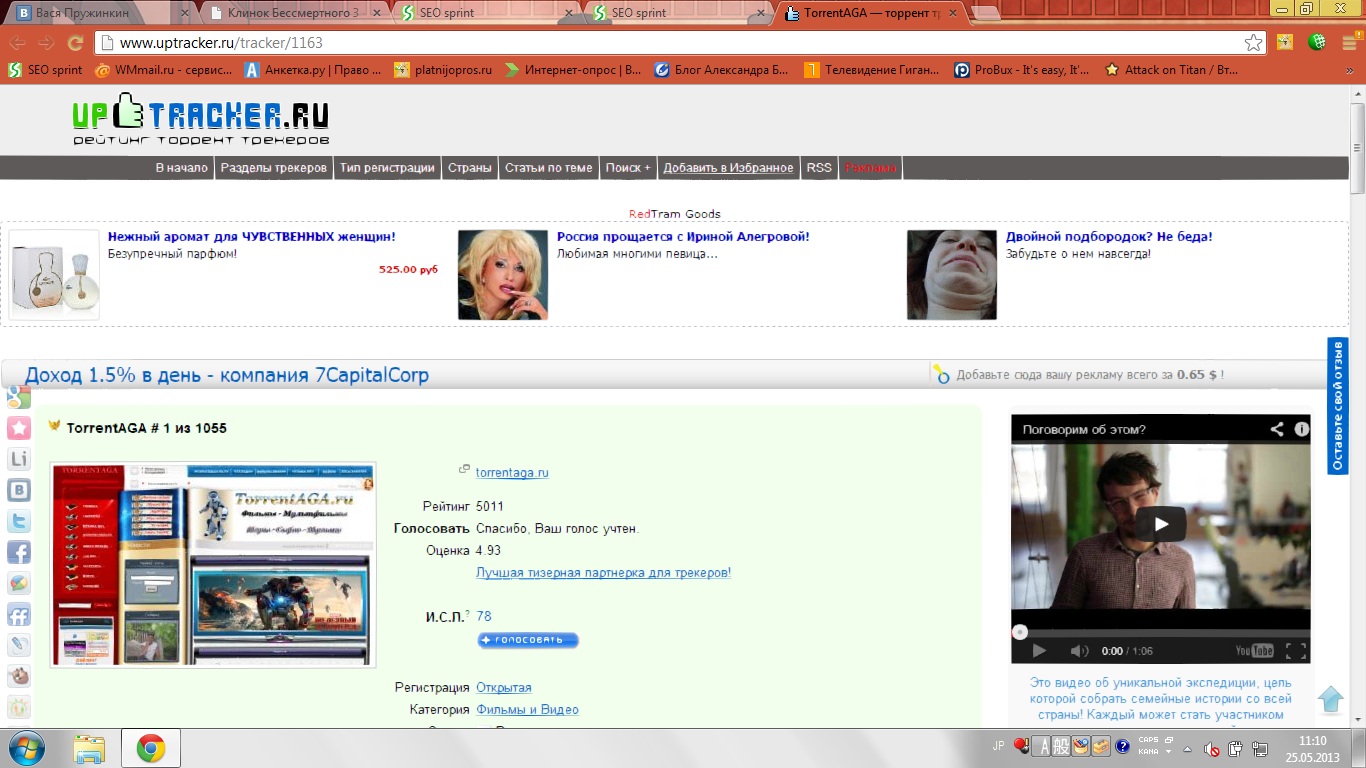Open red 'Реклама' menu item
Image resolution: width=1366 pixels, height=768 pixels.
(x=871, y=168)
